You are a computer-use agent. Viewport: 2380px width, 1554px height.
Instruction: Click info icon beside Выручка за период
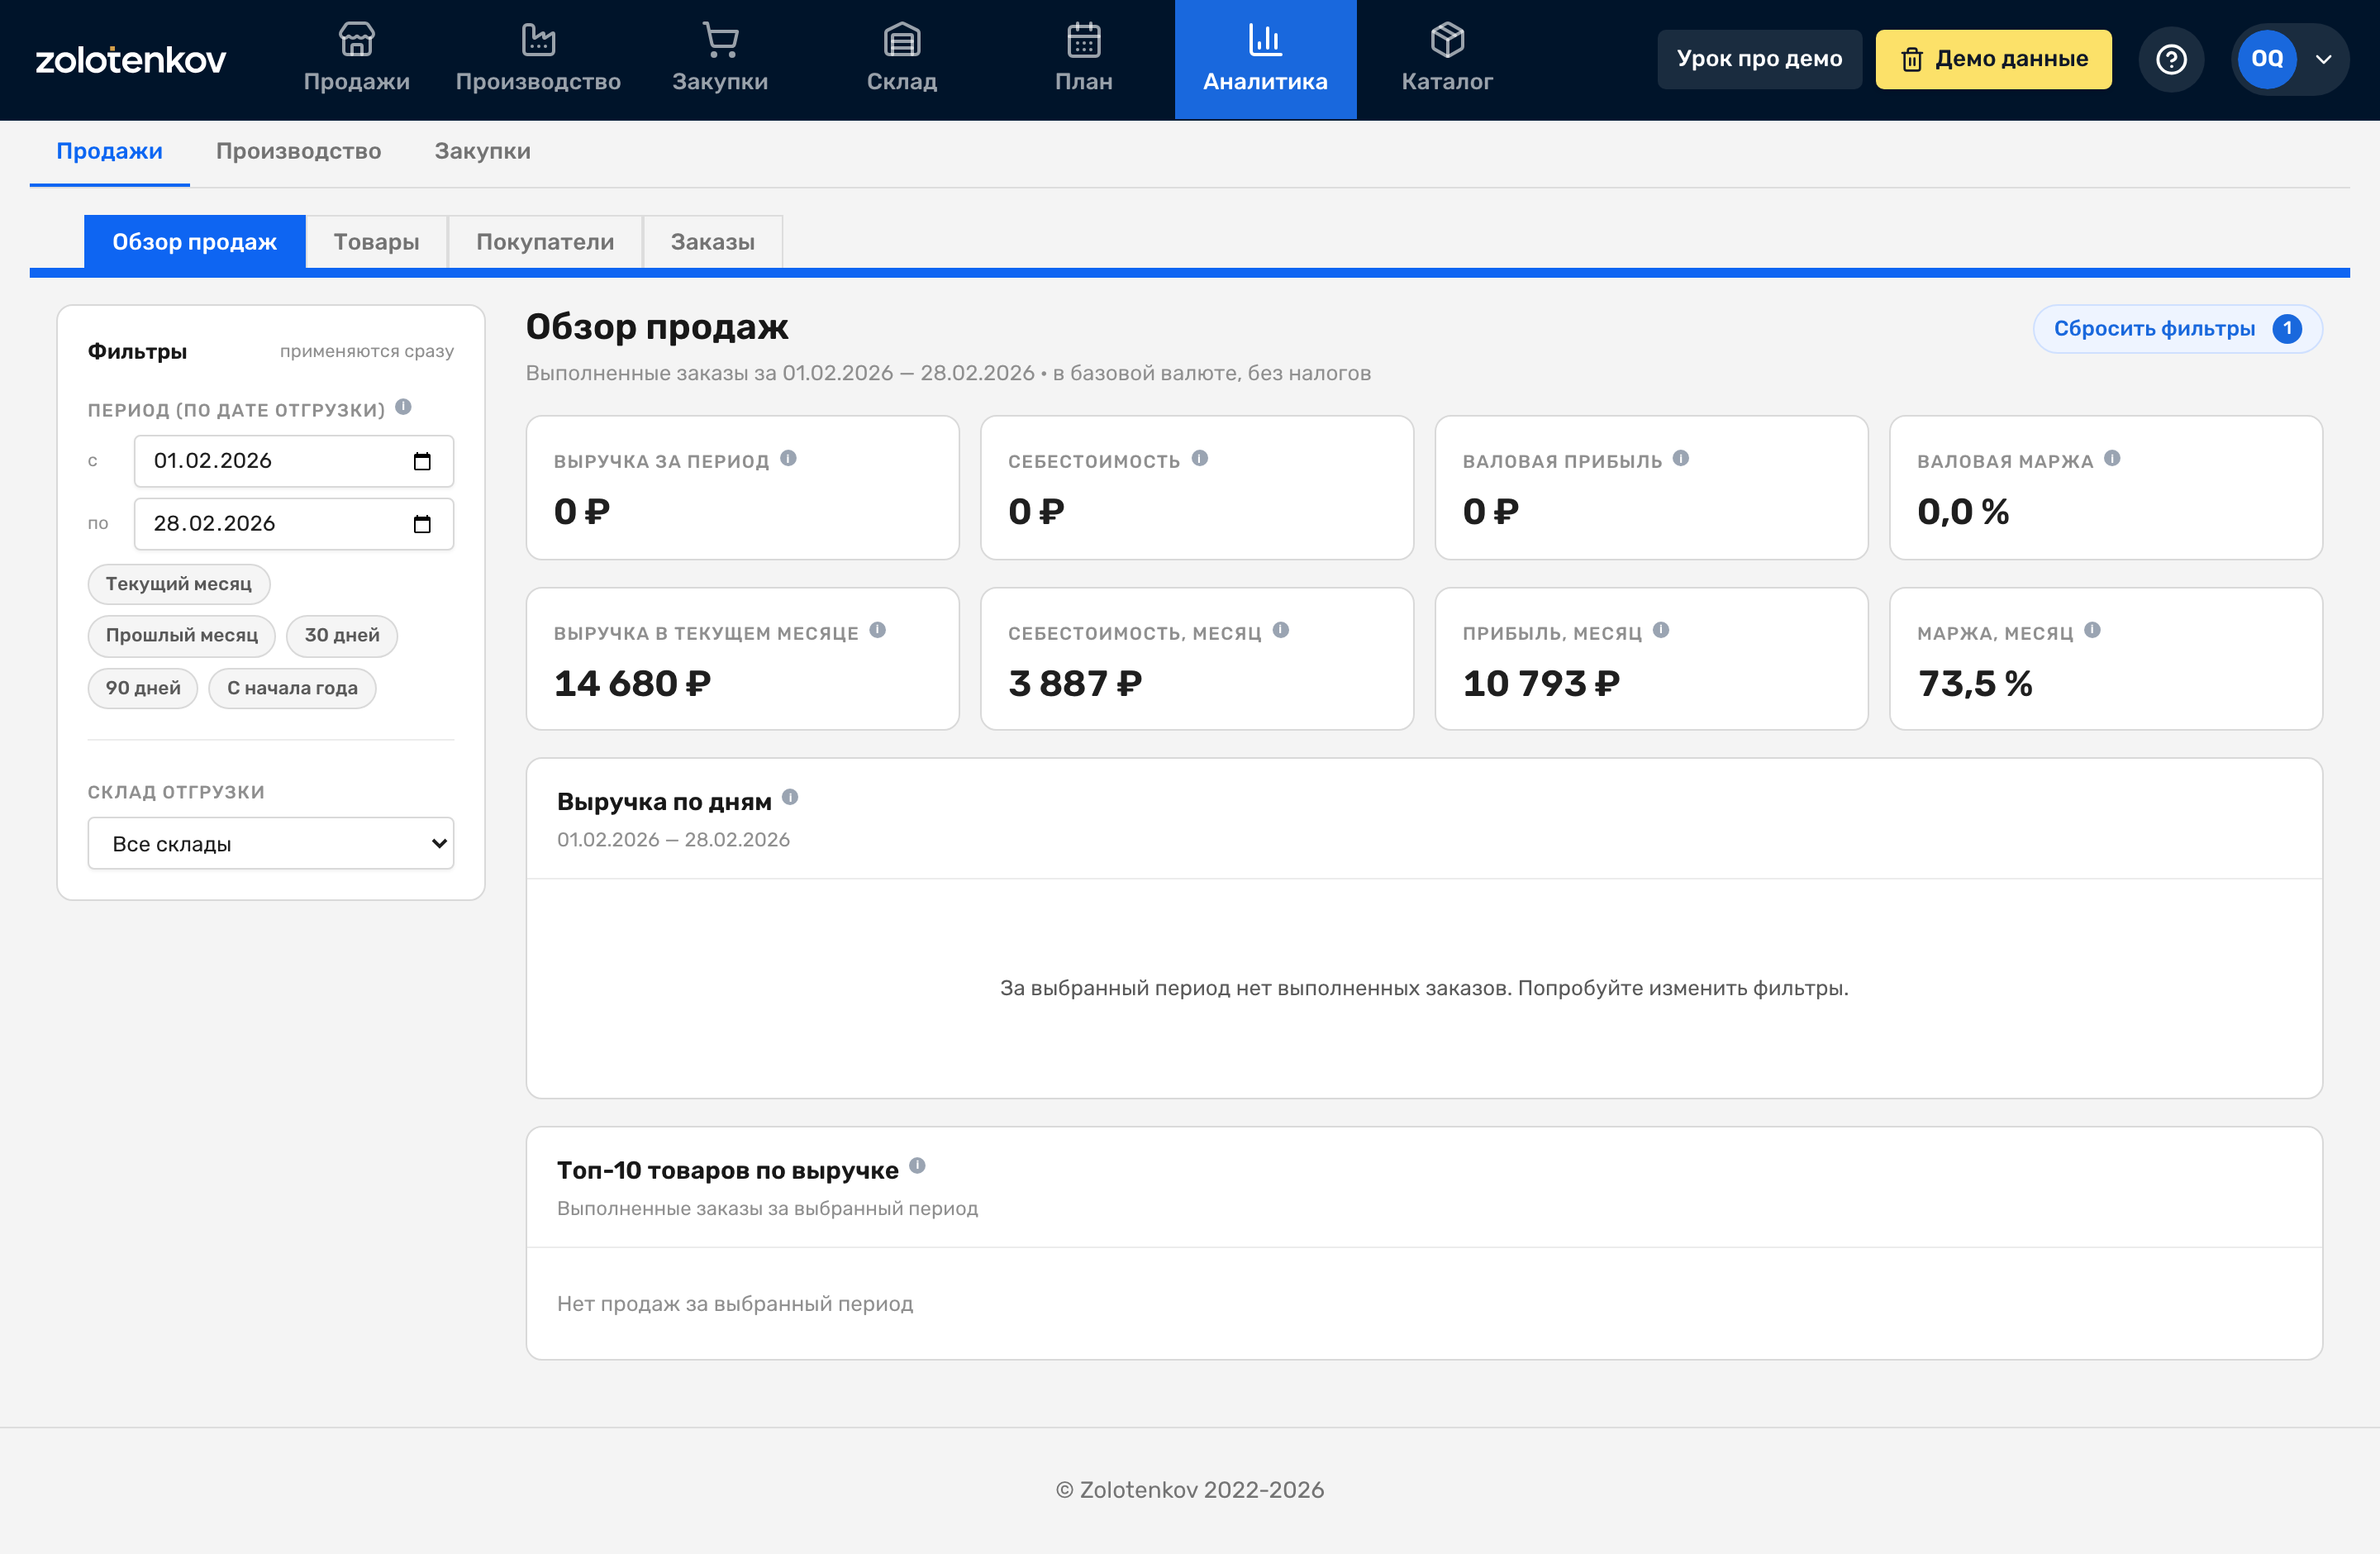point(788,458)
